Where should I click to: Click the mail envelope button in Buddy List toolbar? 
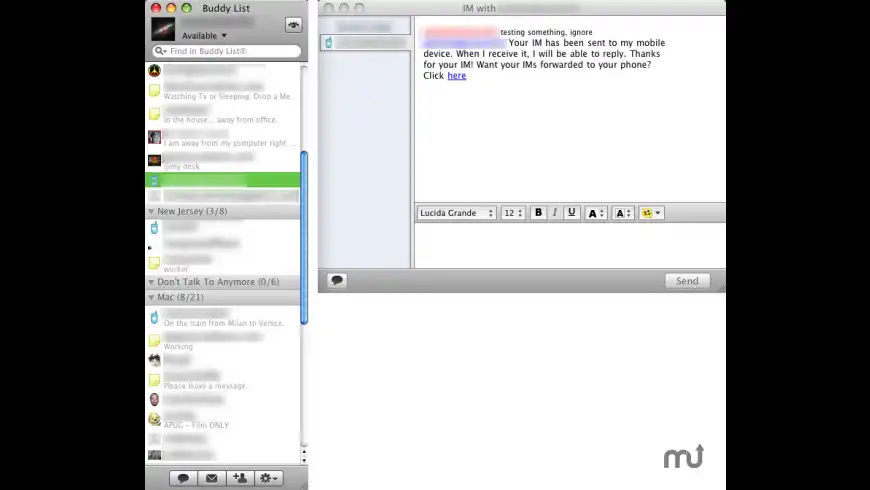pos(211,478)
